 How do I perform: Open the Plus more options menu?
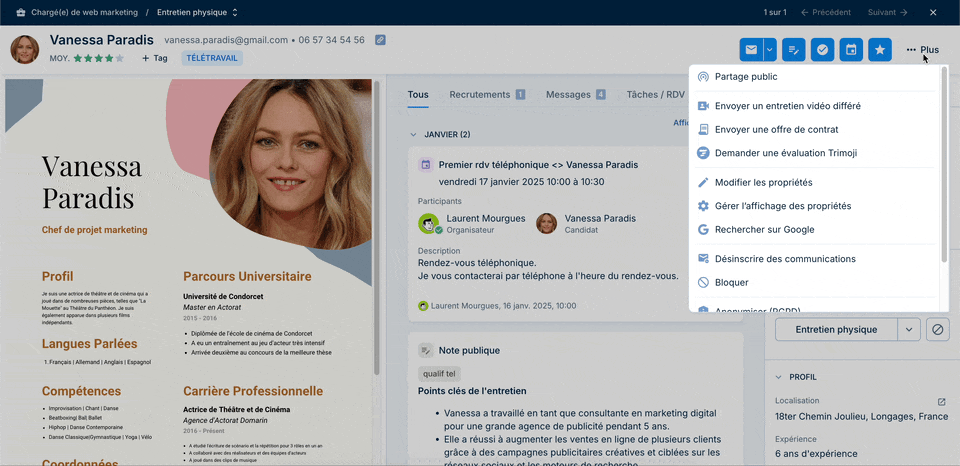(923, 50)
